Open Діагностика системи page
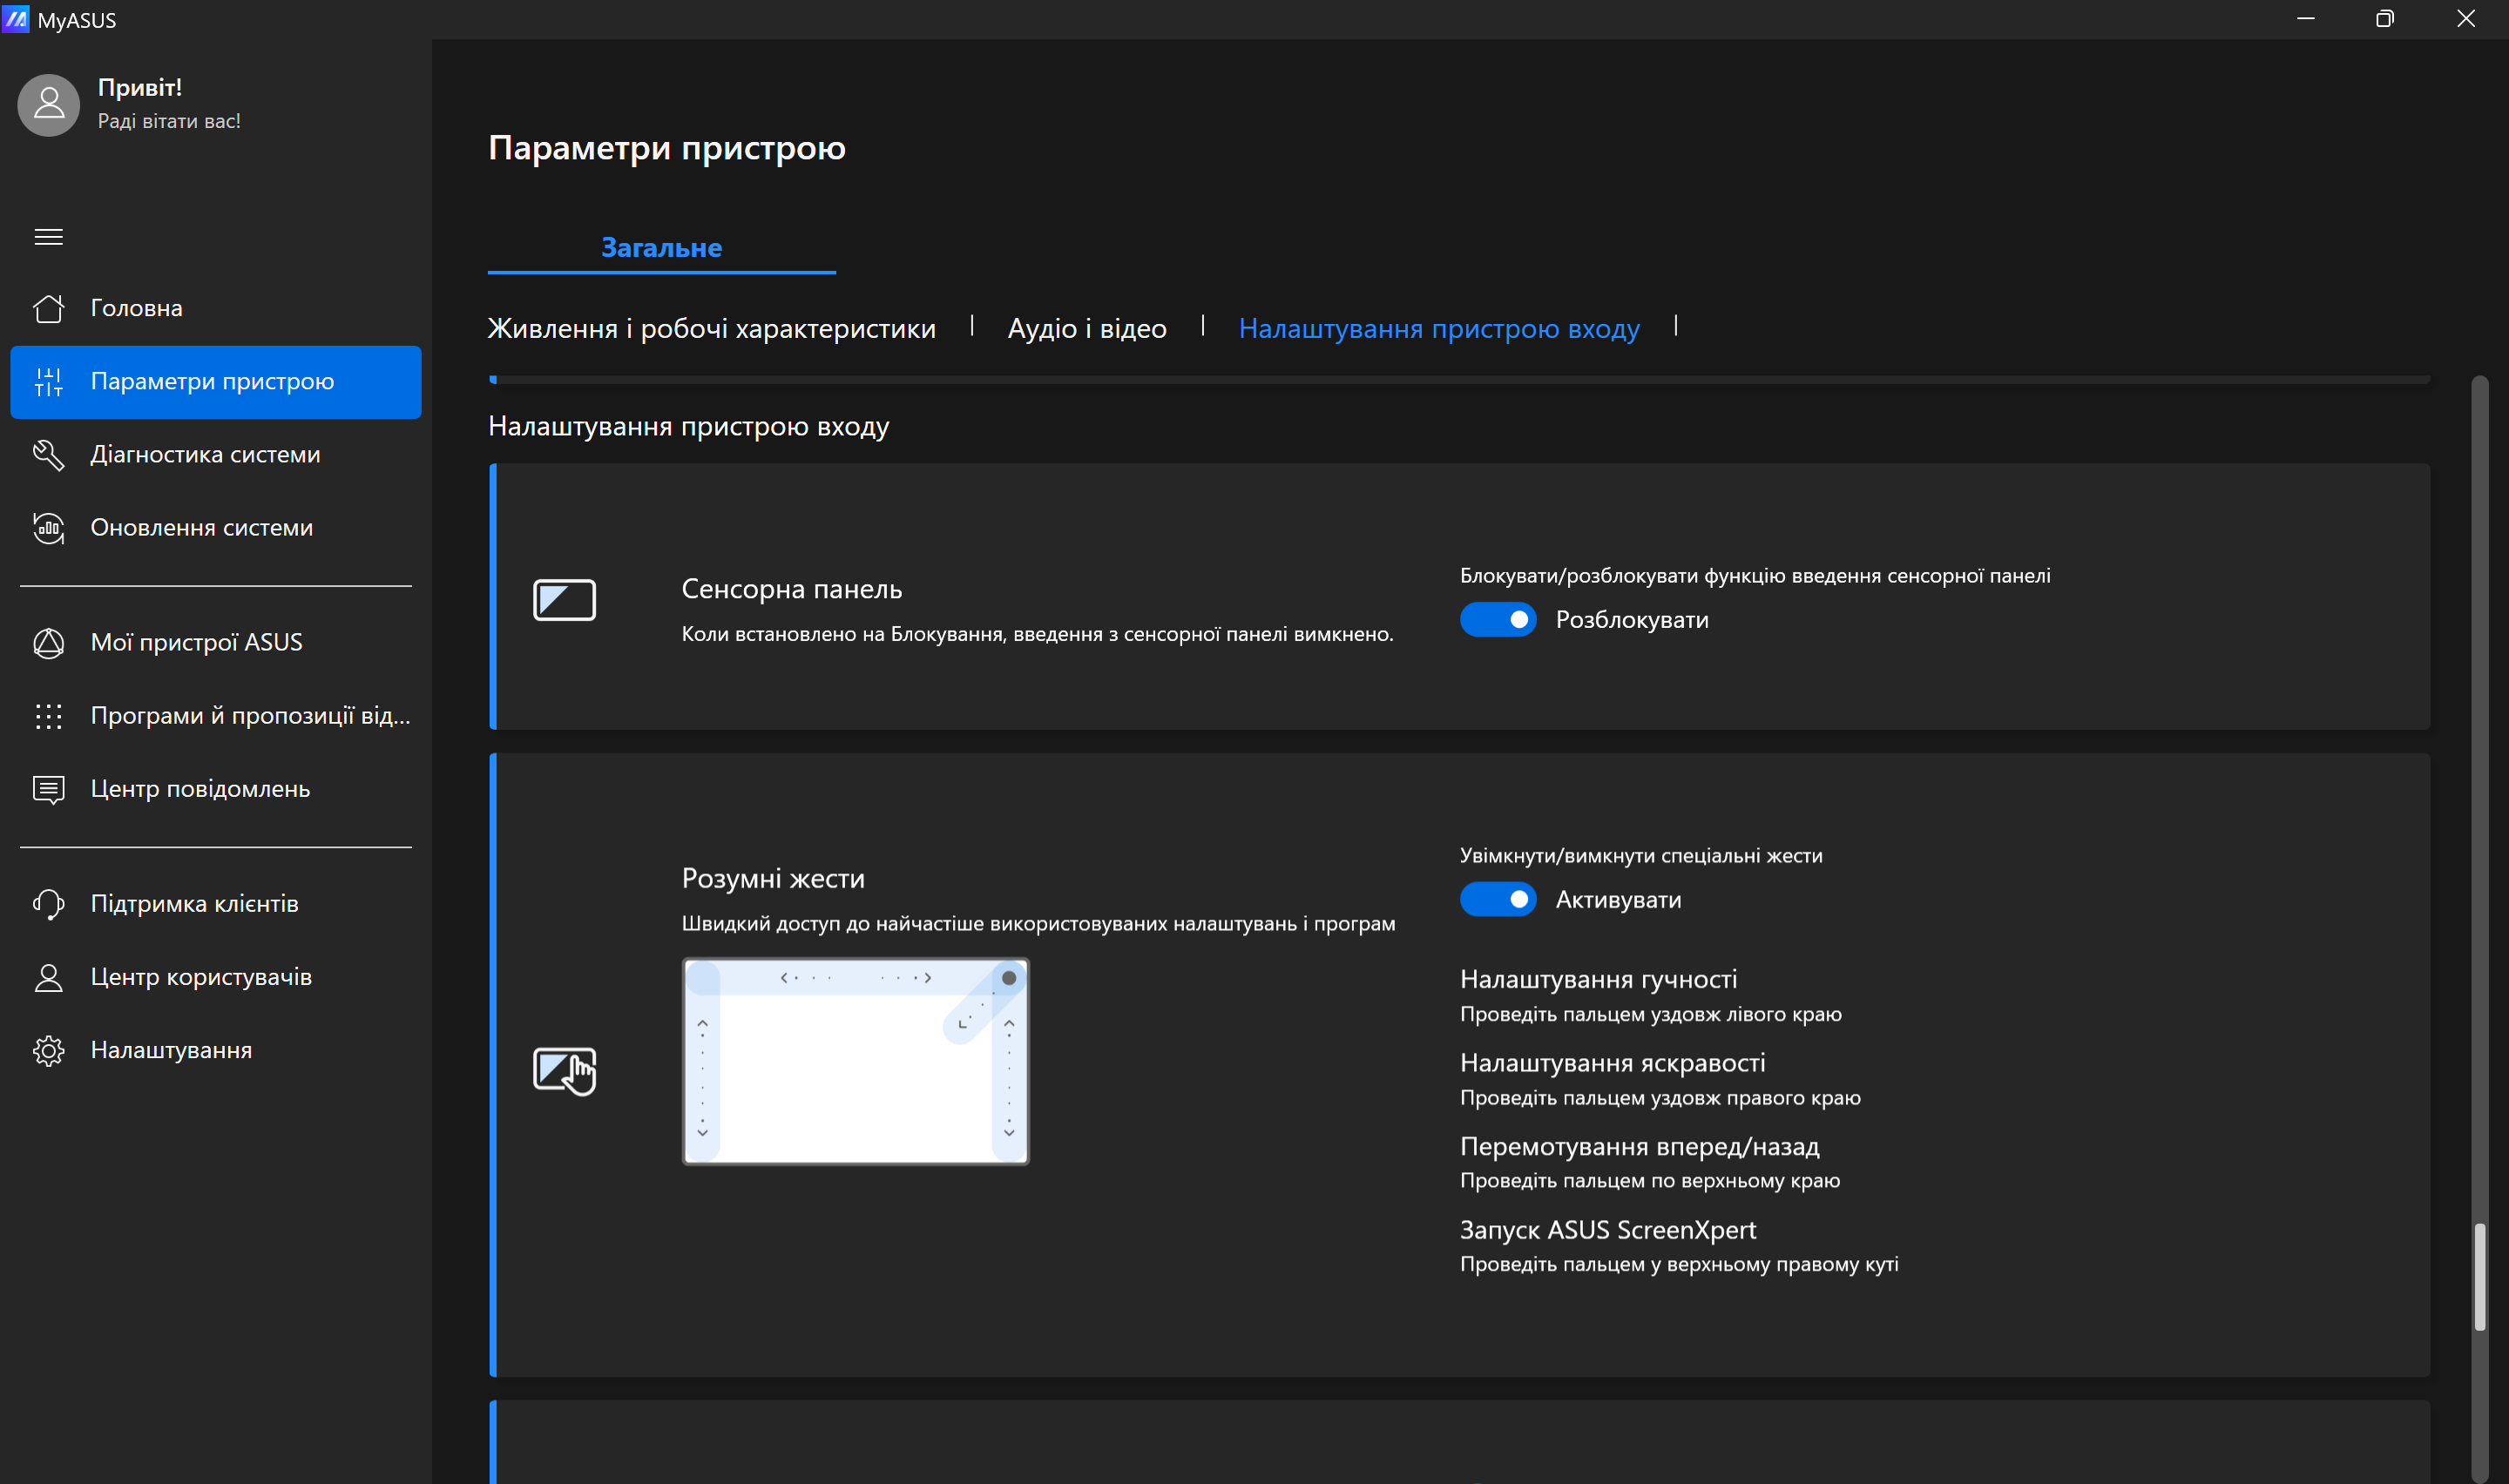The image size is (2509, 1484). [216, 454]
